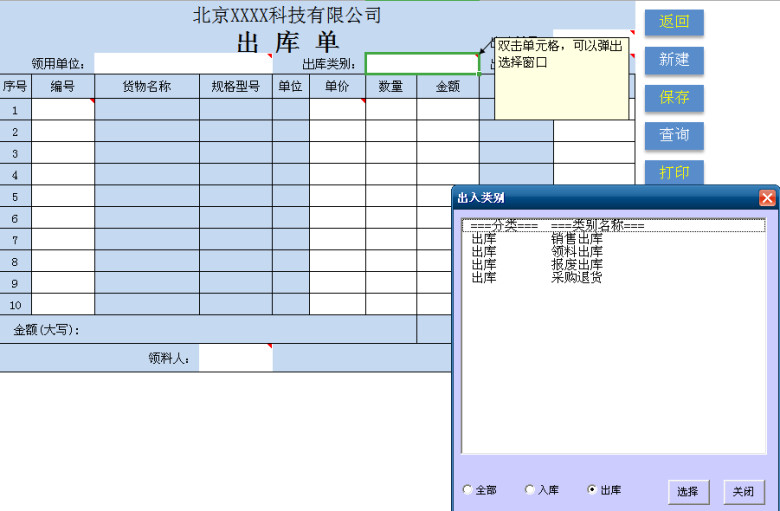Select the 报废出库 list row
Screen dimensions: 780x511
[x=614, y=265]
